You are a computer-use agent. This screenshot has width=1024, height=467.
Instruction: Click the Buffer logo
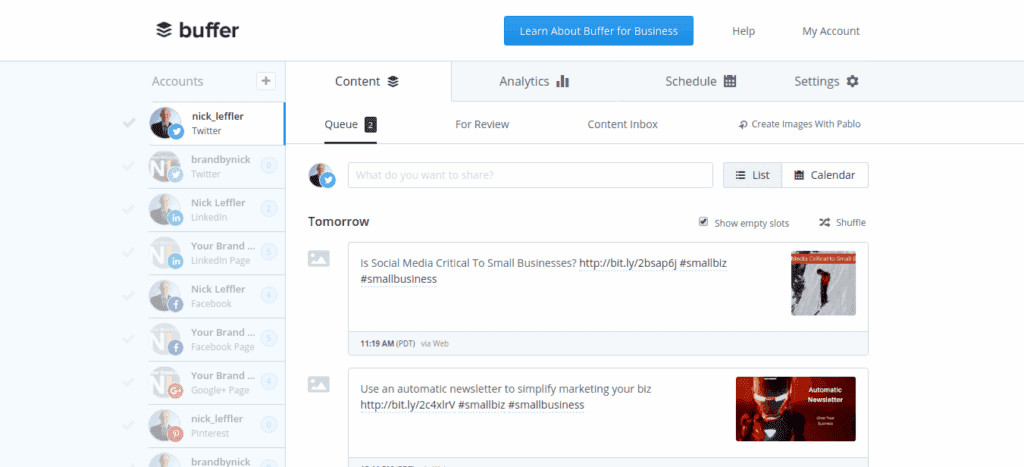click(x=197, y=30)
